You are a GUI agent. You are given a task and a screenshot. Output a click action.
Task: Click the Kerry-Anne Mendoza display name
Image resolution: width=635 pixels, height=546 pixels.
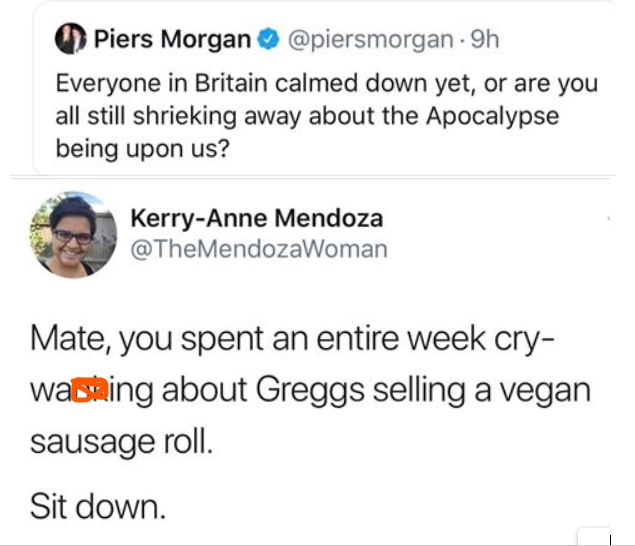pos(256,218)
